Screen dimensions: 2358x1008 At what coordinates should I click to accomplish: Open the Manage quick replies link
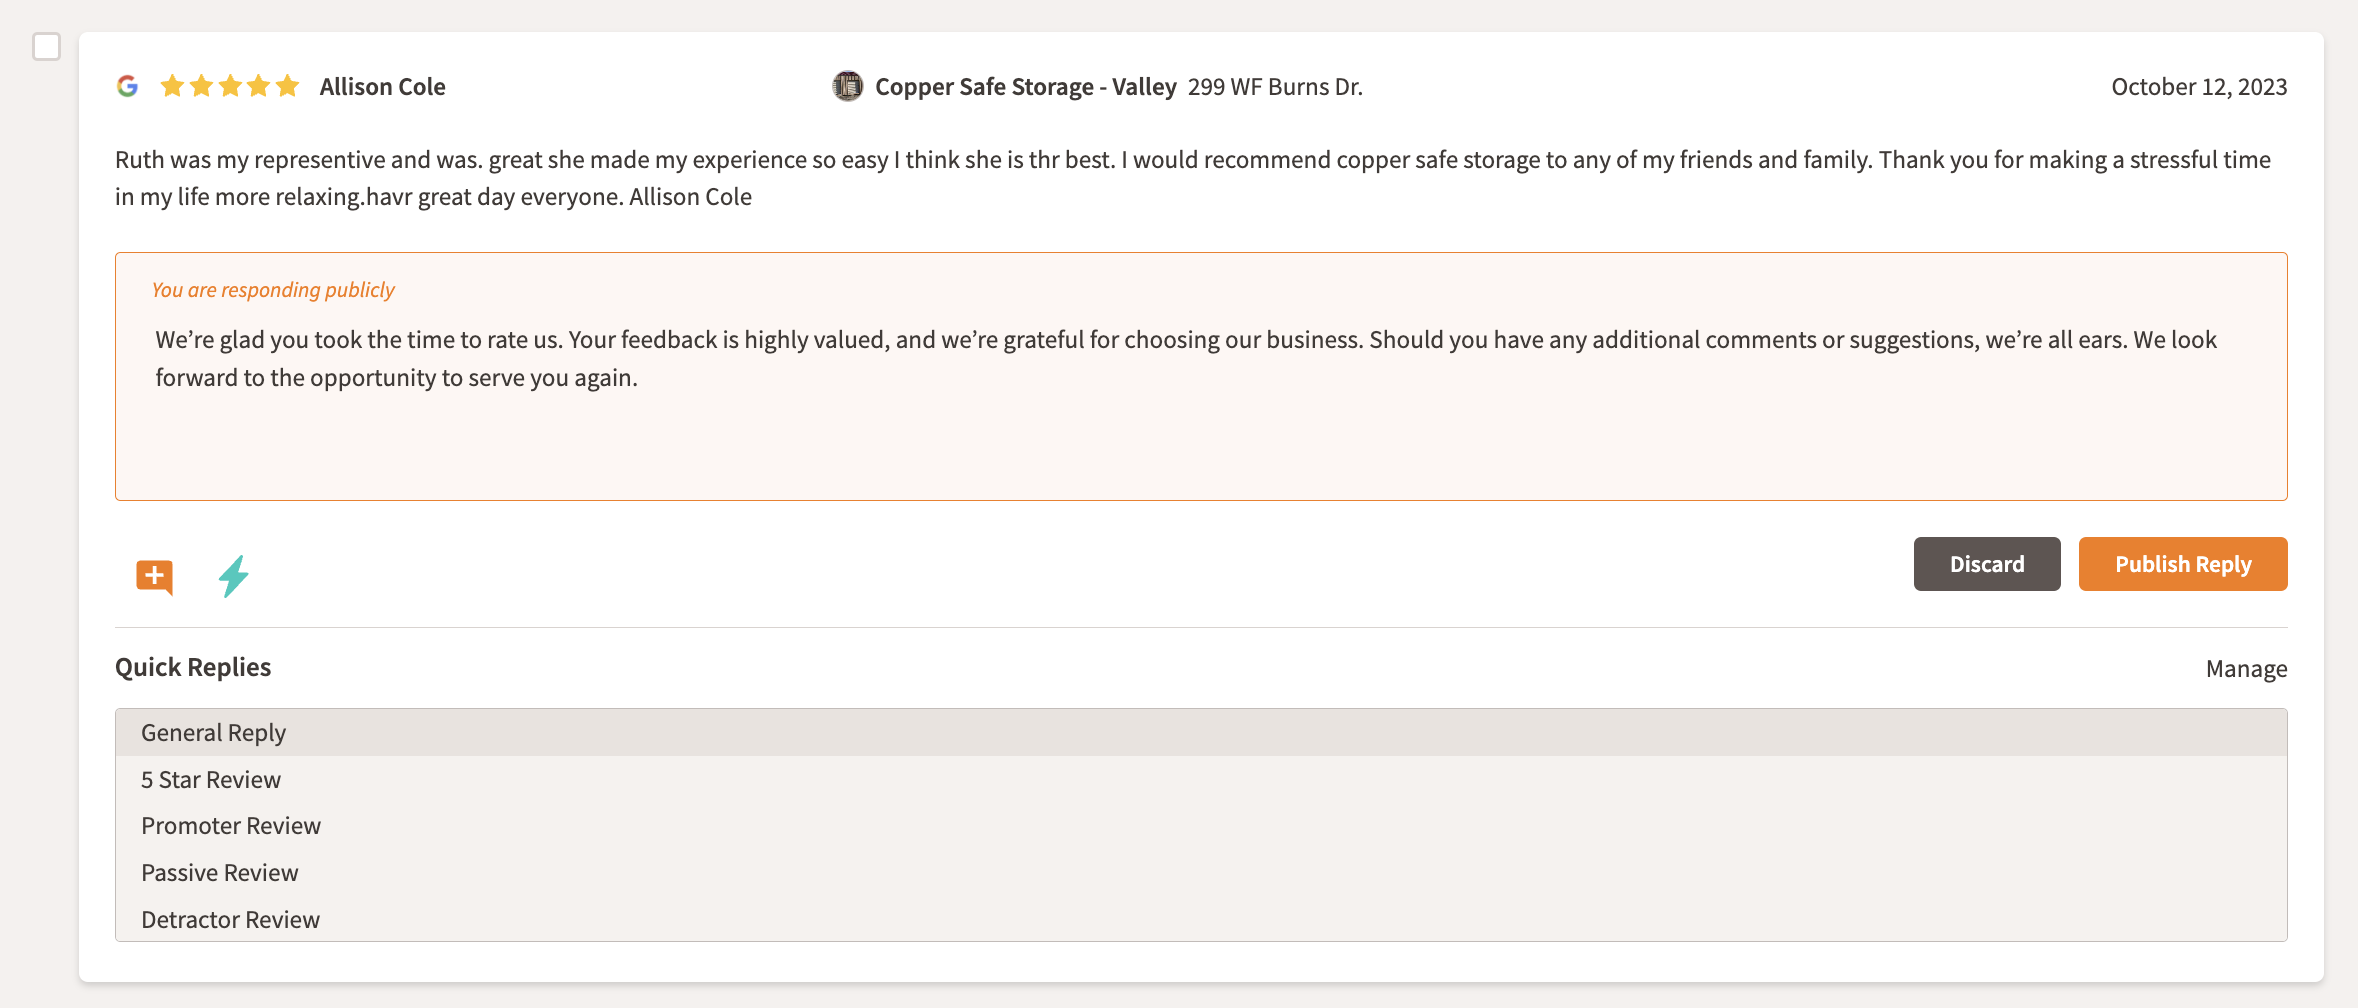point(2246,669)
